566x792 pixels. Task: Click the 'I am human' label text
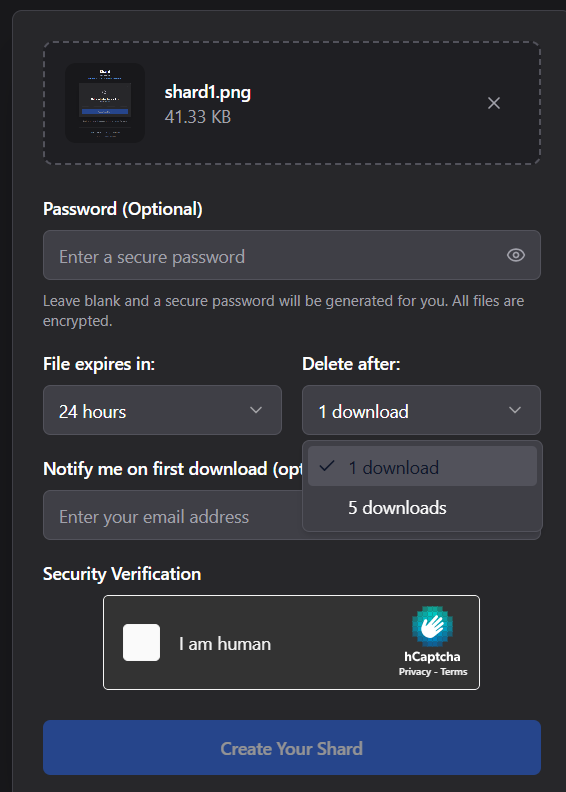click(x=225, y=644)
